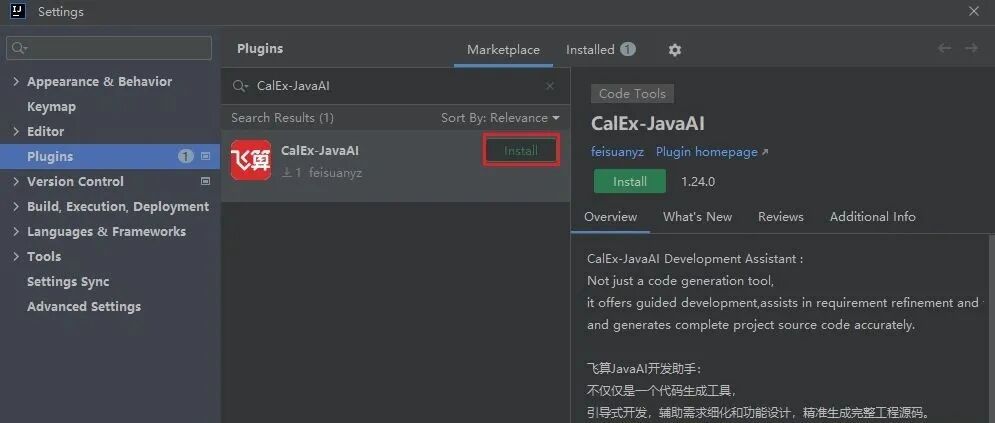Navigate back with the left arrow

point(945,48)
